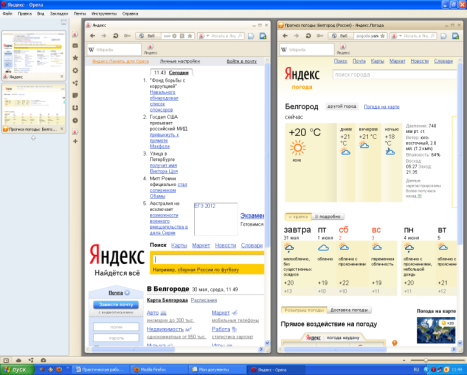Viewport: 467px width, 375px height.
Task: Click the Веб badge in left address bar
Action: coord(148,36)
